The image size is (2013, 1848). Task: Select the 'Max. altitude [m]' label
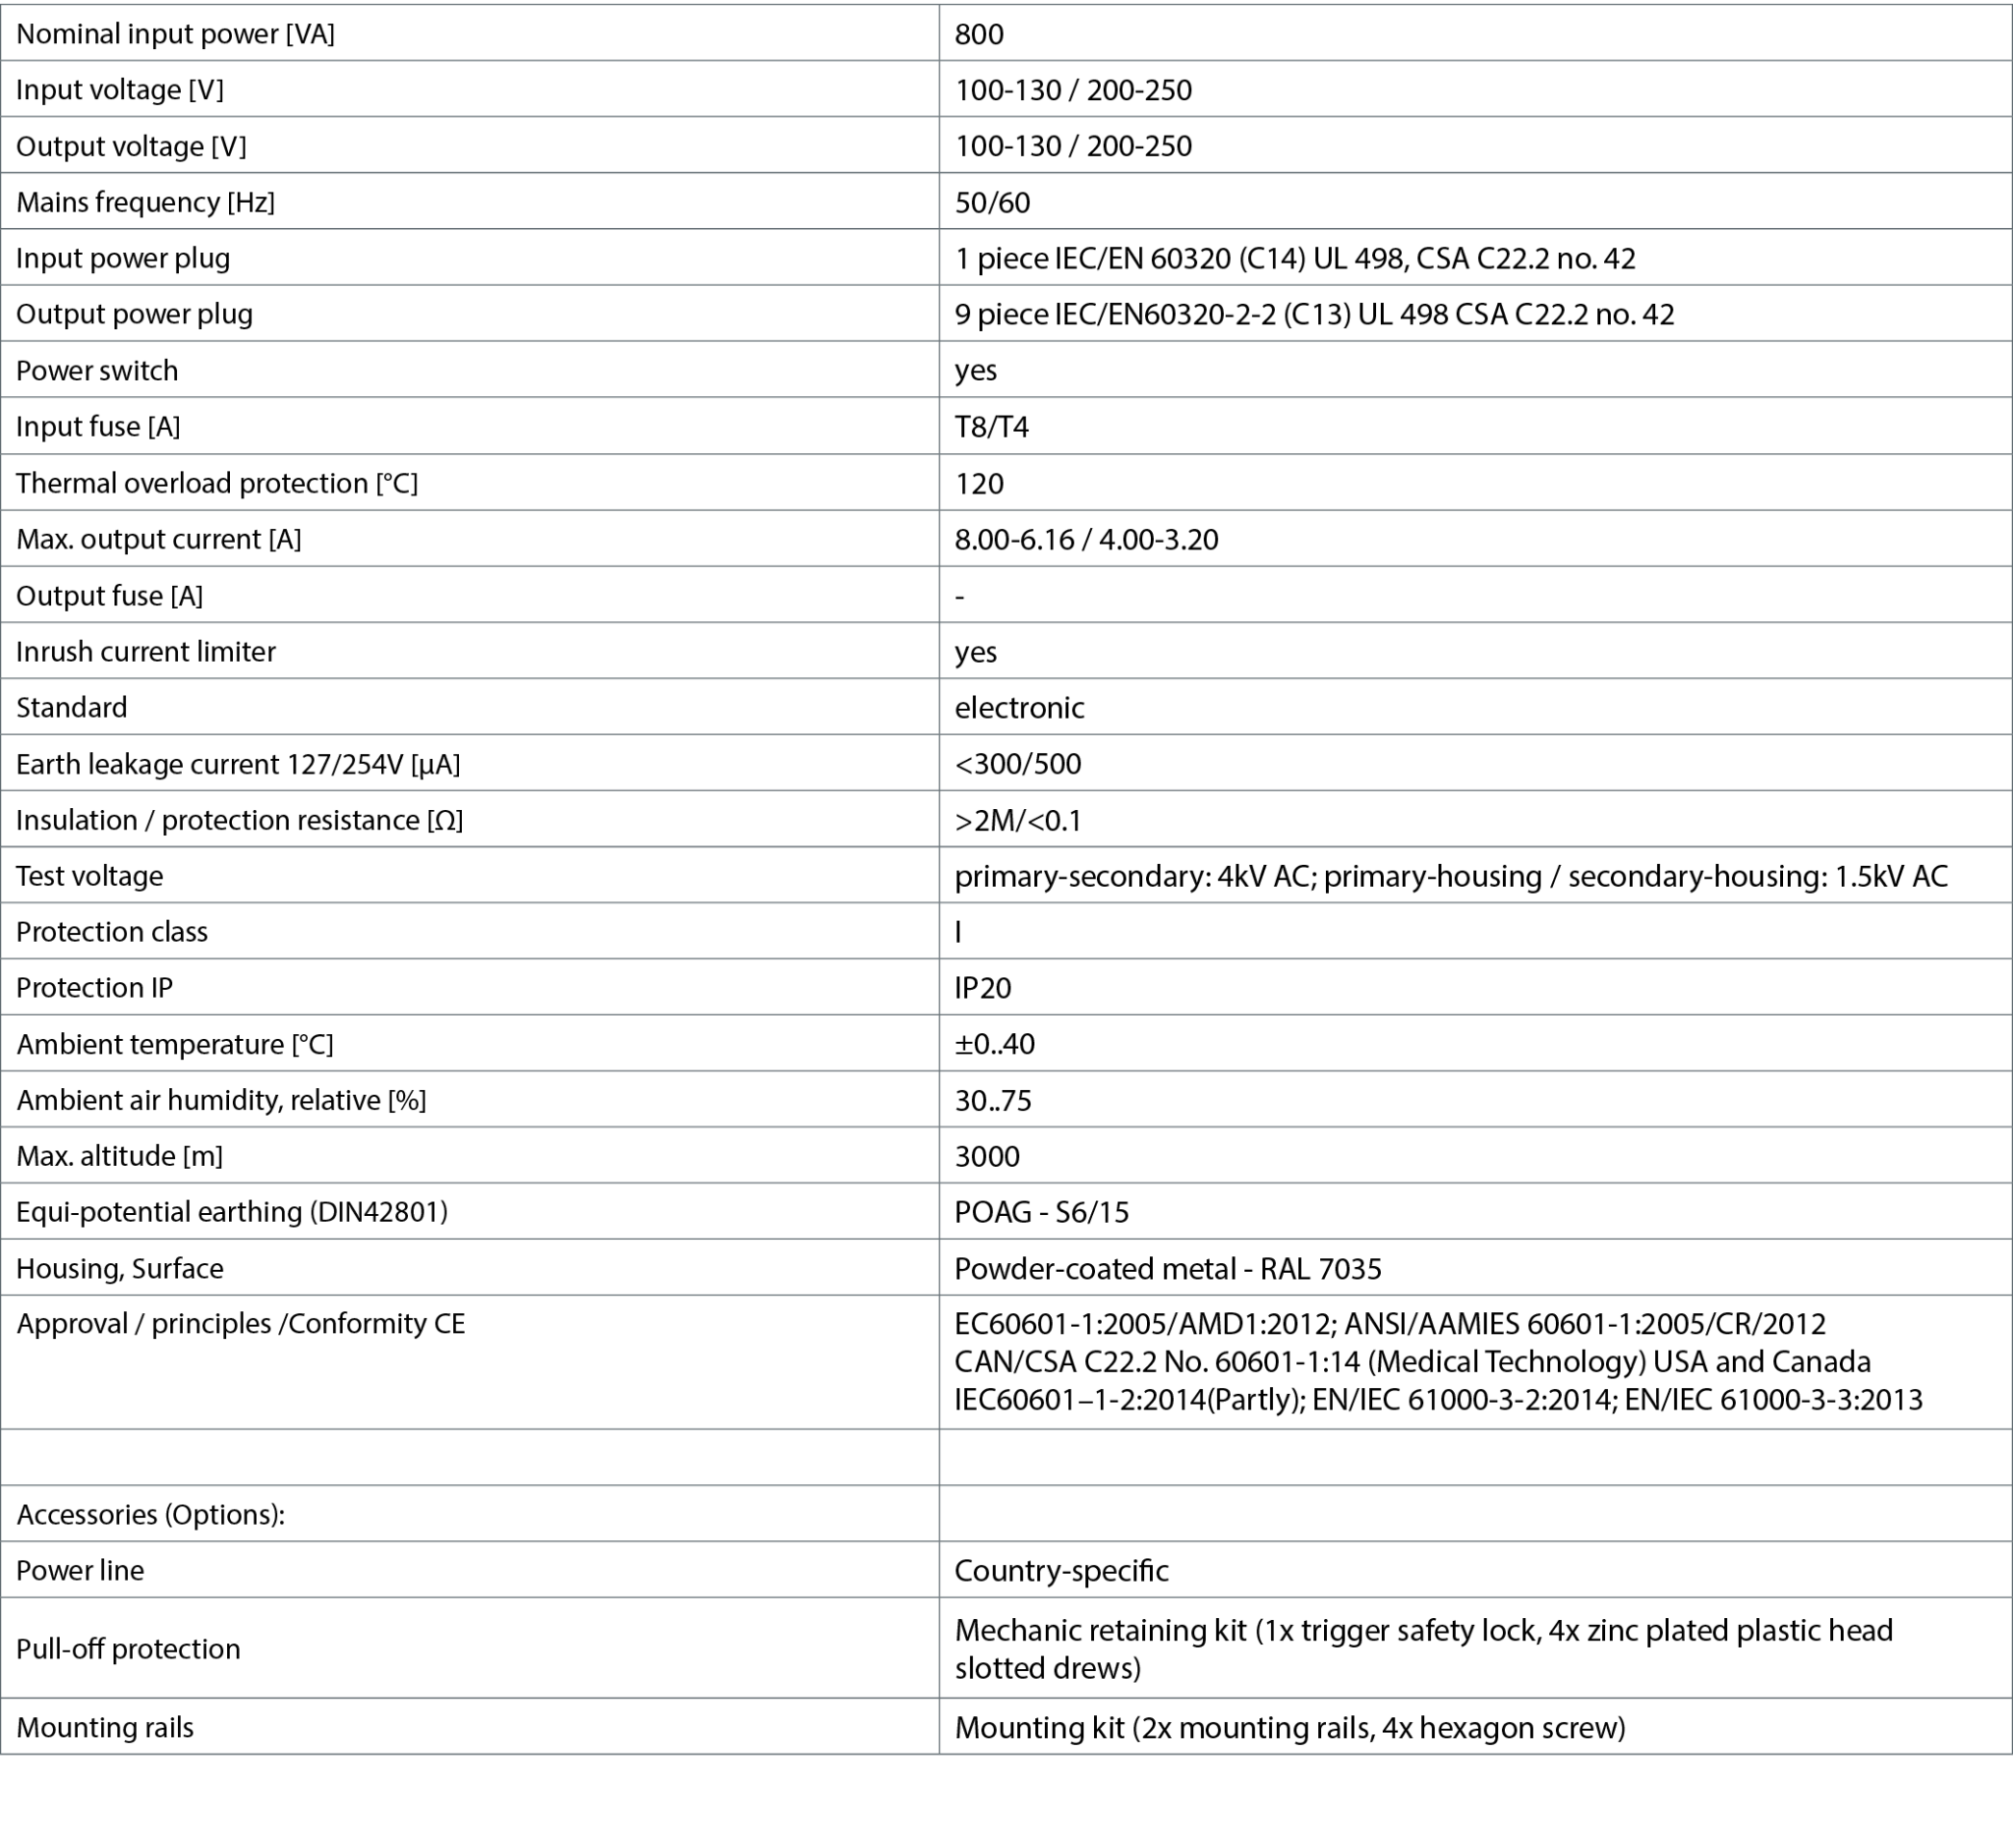(x=119, y=1156)
